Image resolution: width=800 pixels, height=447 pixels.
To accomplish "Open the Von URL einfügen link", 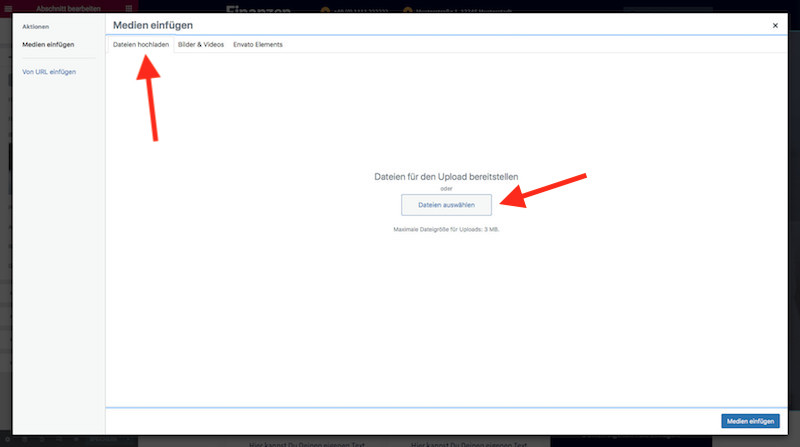I will [x=49, y=72].
